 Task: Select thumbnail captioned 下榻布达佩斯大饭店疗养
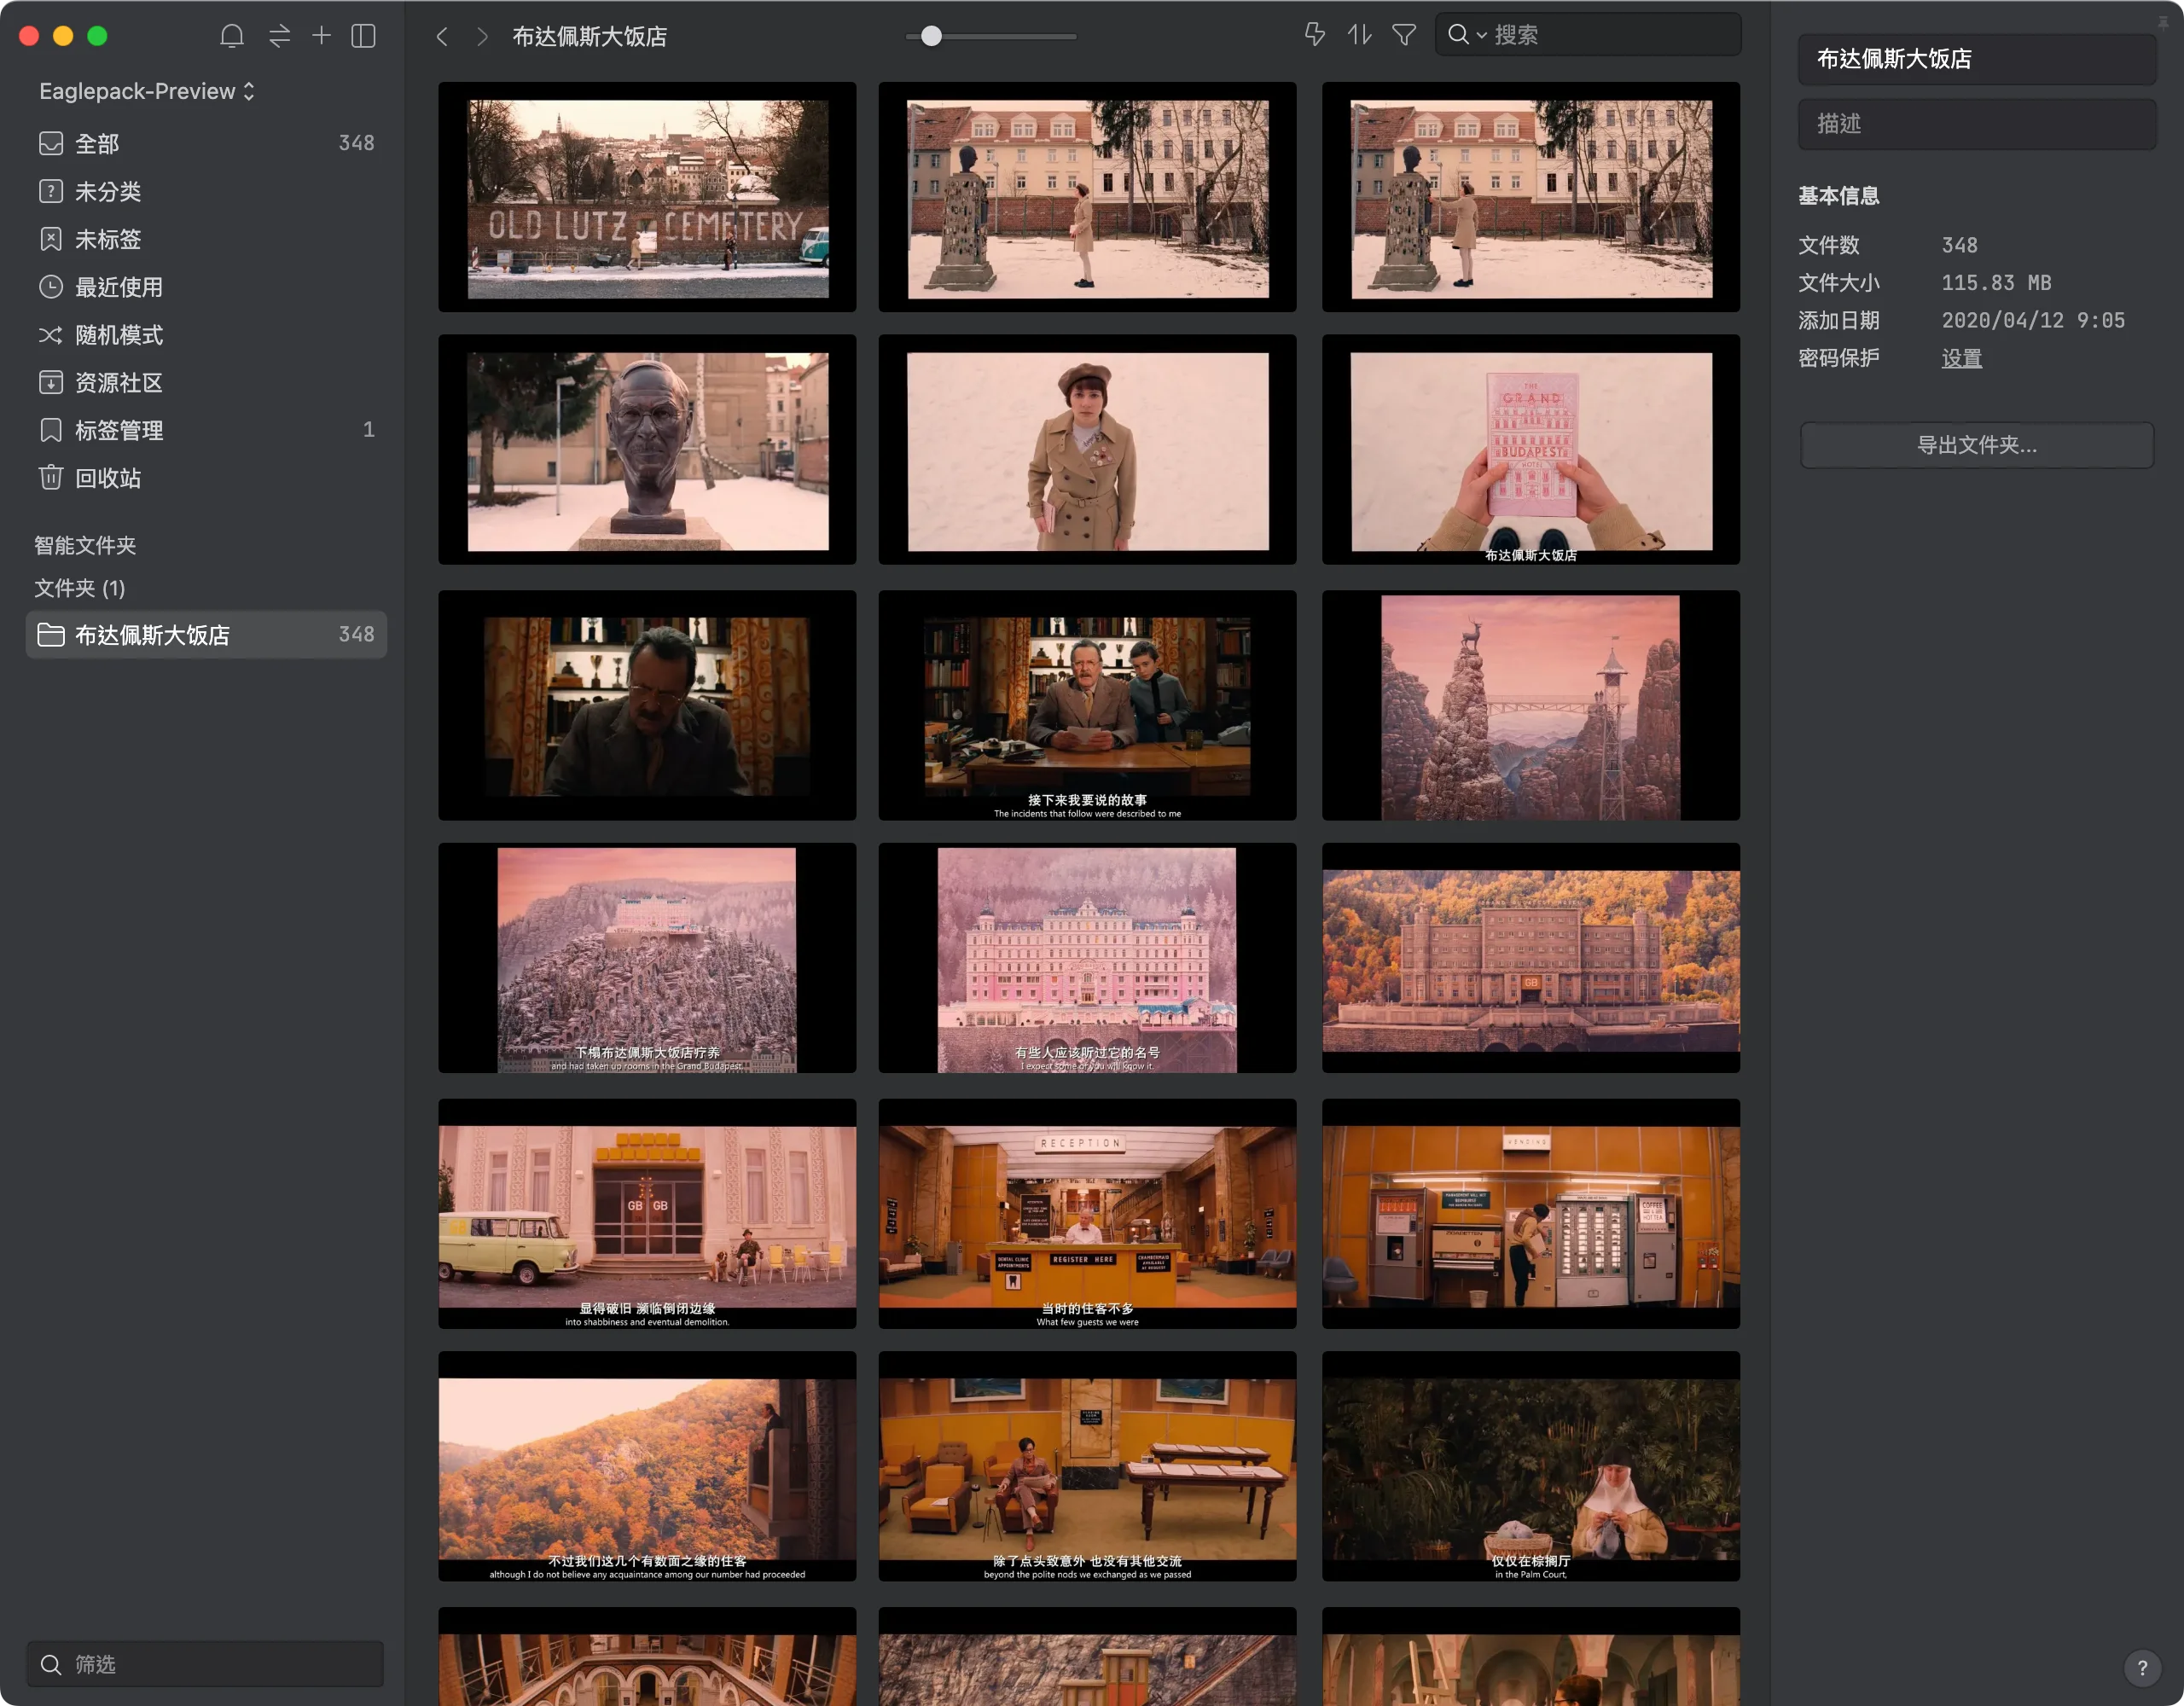(x=647, y=958)
